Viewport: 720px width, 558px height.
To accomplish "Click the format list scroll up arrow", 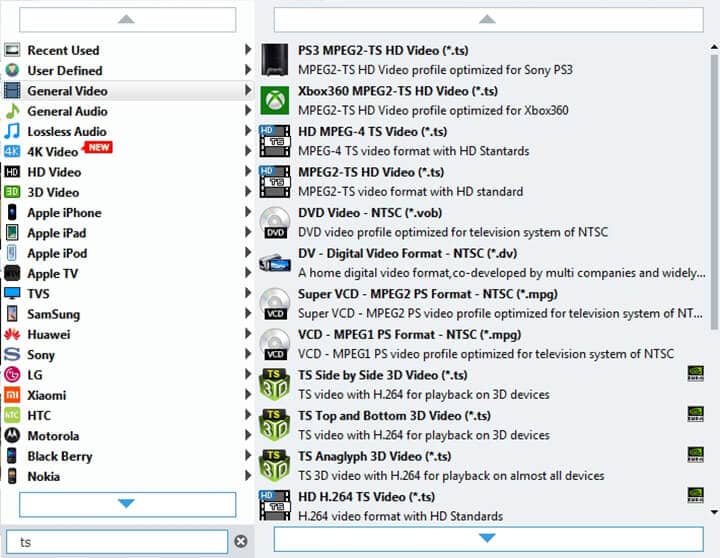I will (714, 47).
